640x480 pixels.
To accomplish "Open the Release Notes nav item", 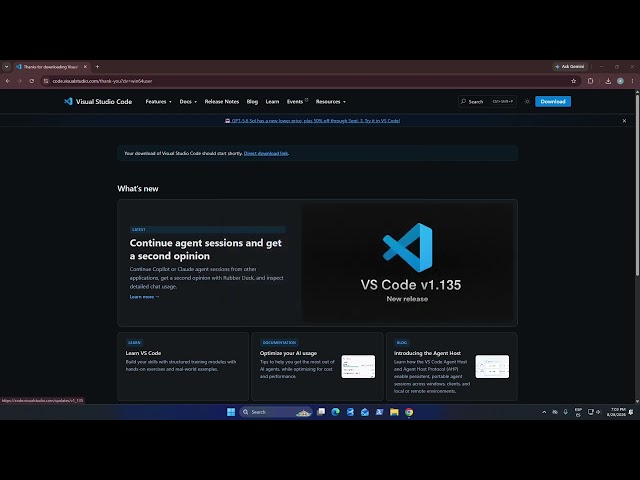I will click(222, 102).
